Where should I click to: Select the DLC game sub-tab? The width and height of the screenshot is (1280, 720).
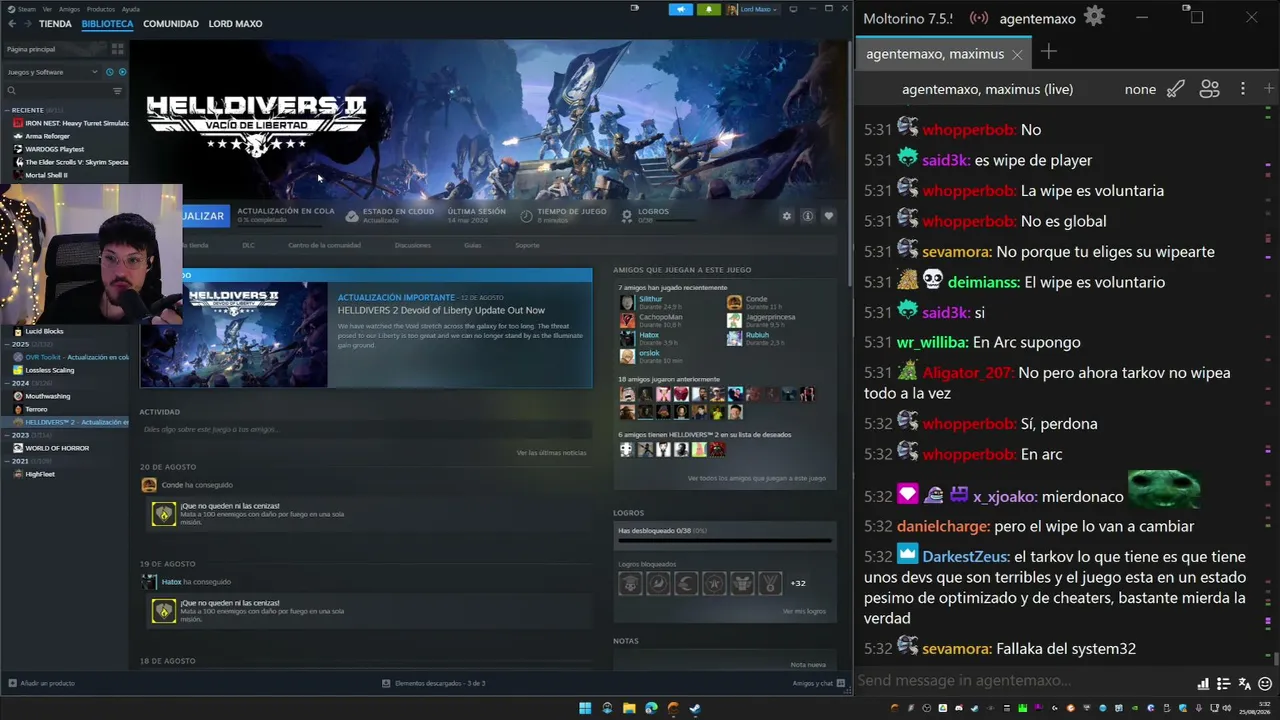tap(248, 245)
